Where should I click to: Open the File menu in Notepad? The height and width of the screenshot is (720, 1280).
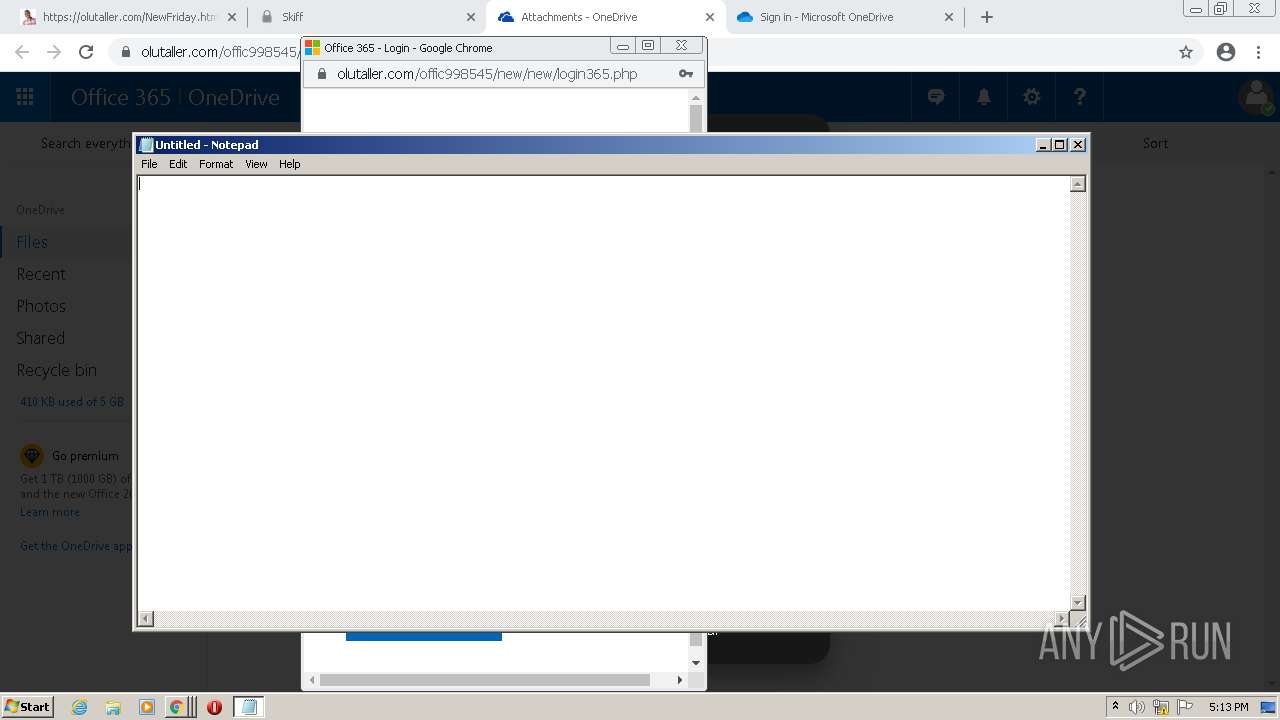pyautogui.click(x=149, y=164)
